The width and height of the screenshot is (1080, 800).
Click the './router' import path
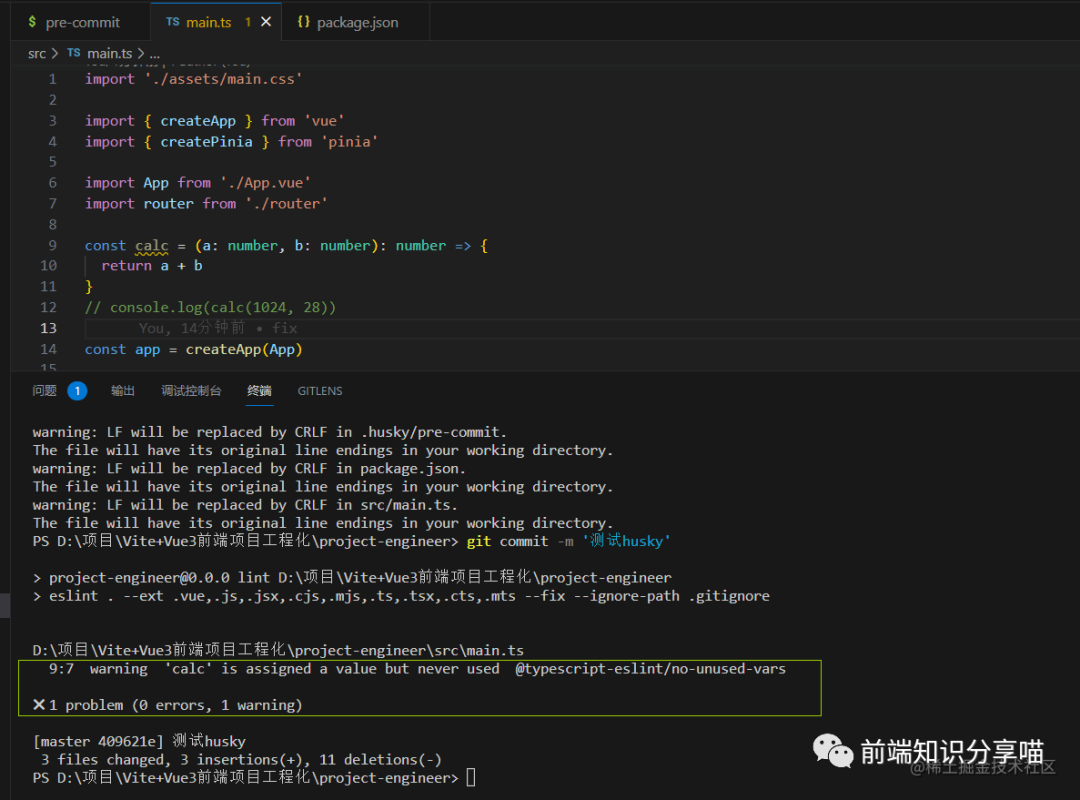pyautogui.click(x=287, y=203)
